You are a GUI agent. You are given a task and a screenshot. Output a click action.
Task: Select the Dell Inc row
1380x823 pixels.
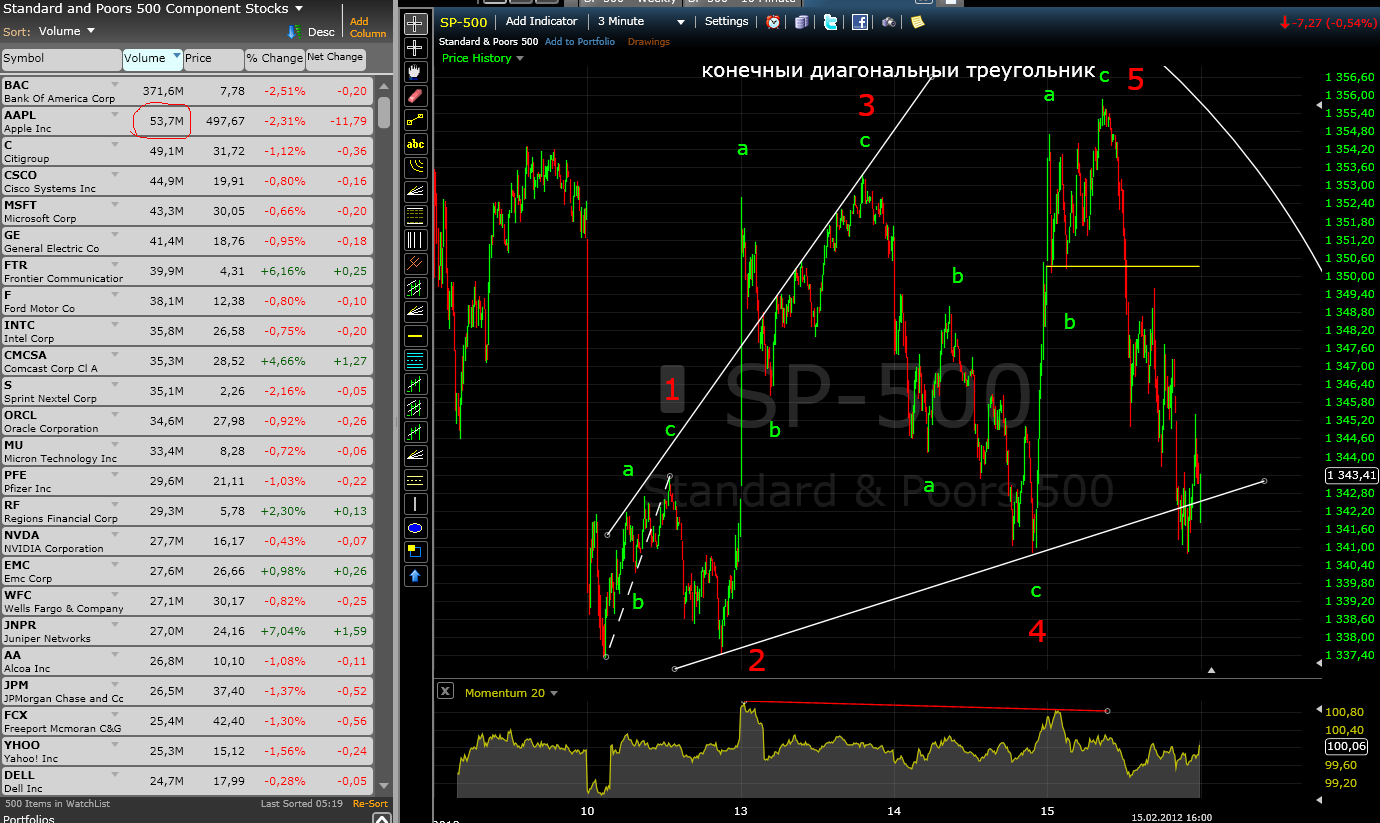[187, 782]
